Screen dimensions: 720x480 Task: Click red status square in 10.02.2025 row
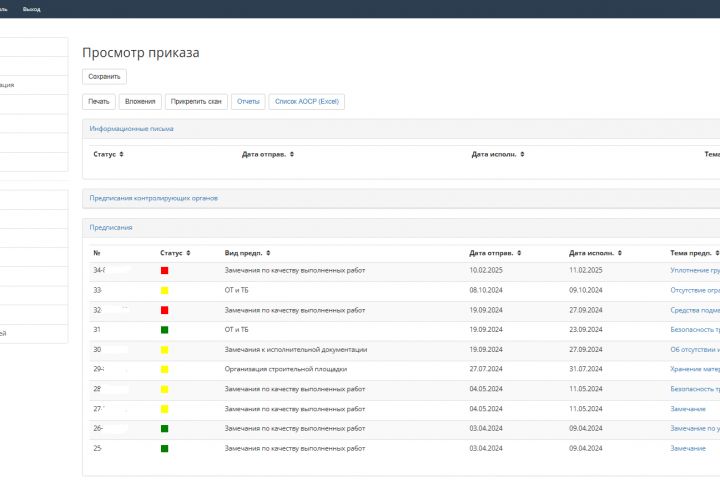click(x=164, y=270)
